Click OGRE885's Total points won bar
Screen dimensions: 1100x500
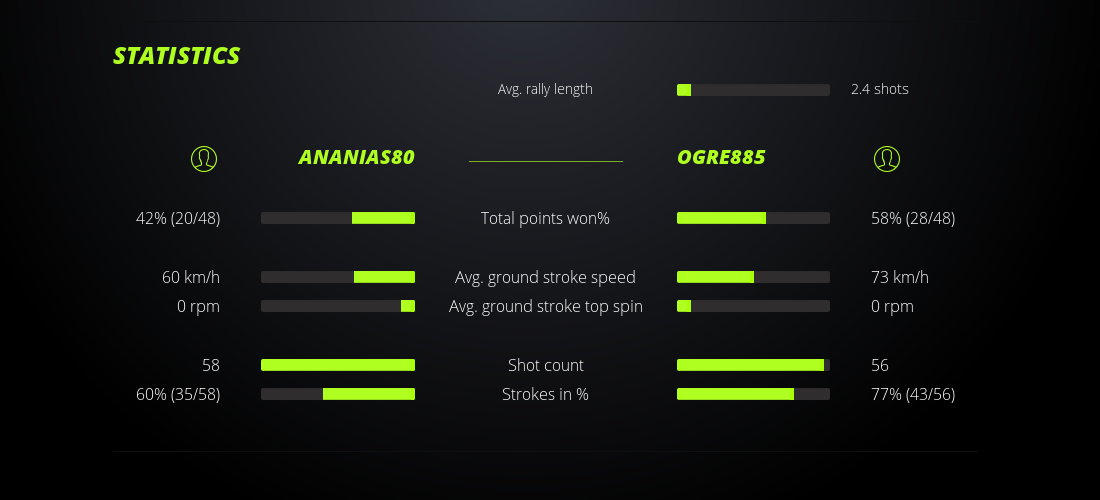tap(753, 218)
